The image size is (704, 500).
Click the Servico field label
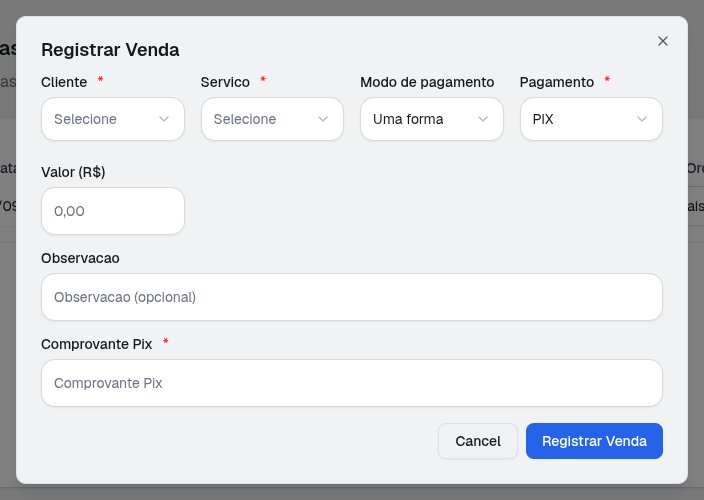tap(225, 82)
